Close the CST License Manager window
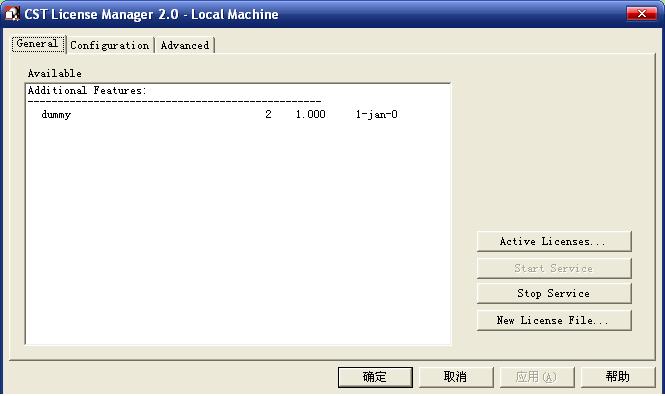 click(x=642, y=14)
